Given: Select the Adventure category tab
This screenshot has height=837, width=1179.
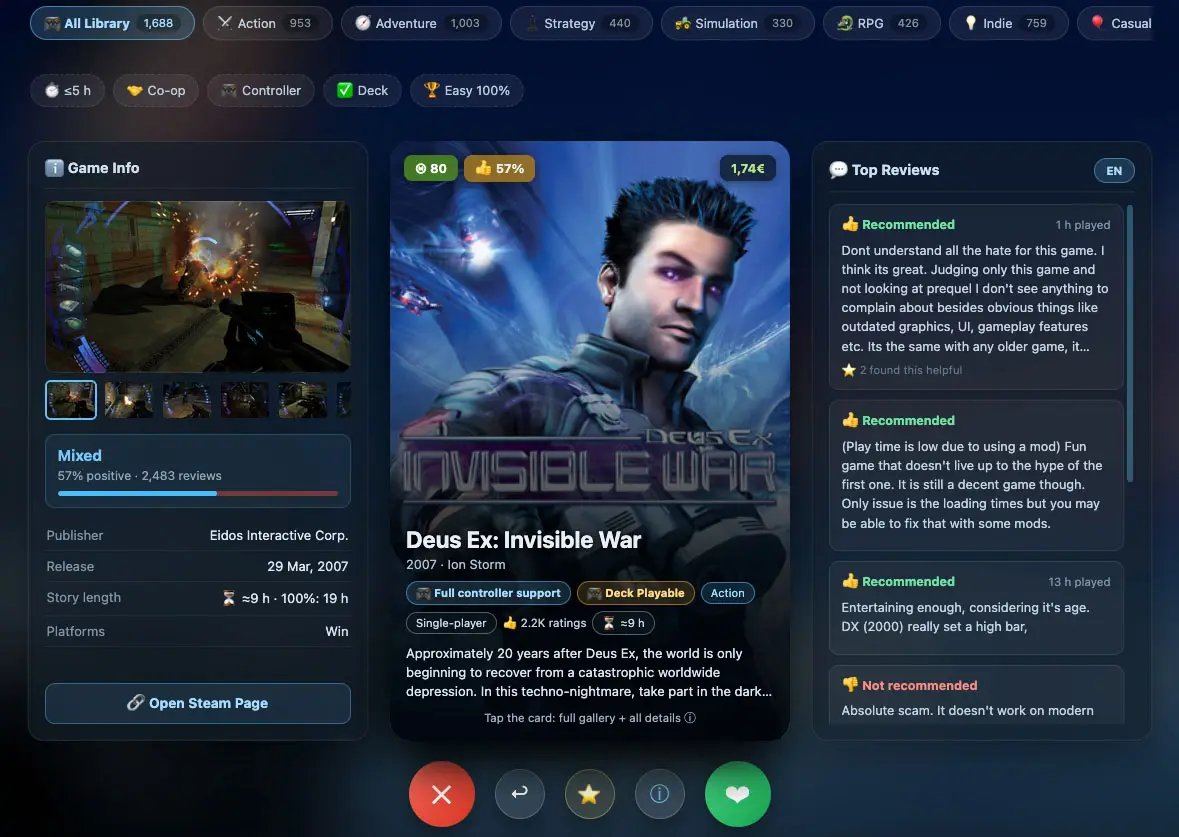Looking at the screenshot, I should click(421, 23).
